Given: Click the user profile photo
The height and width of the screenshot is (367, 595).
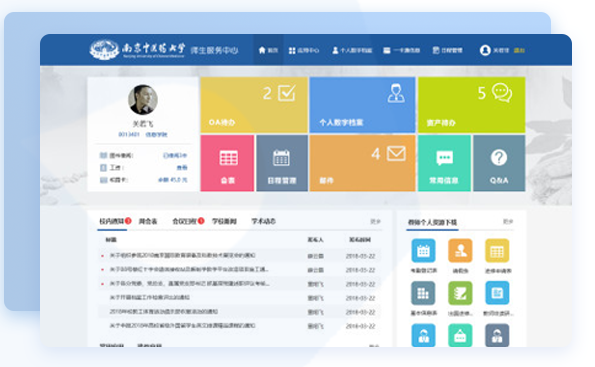Looking at the screenshot, I should (143, 99).
